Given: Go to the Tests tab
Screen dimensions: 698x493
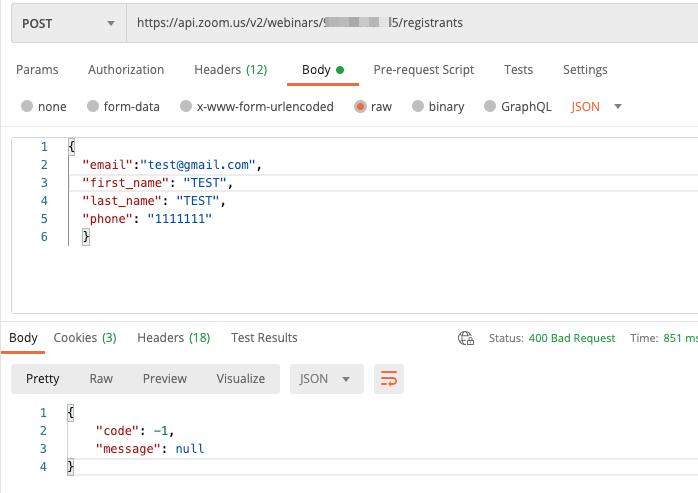Looking at the screenshot, I should click(518, 70).
